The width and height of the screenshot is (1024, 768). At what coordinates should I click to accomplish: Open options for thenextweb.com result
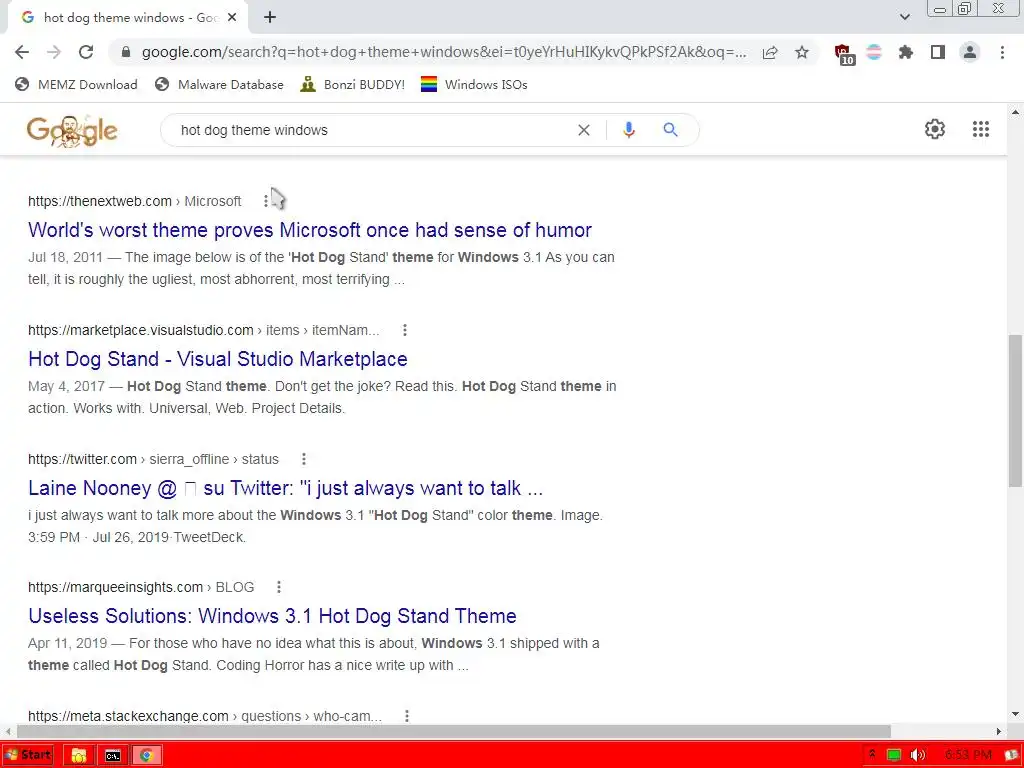pyautogui.click(x=266, y=201)
